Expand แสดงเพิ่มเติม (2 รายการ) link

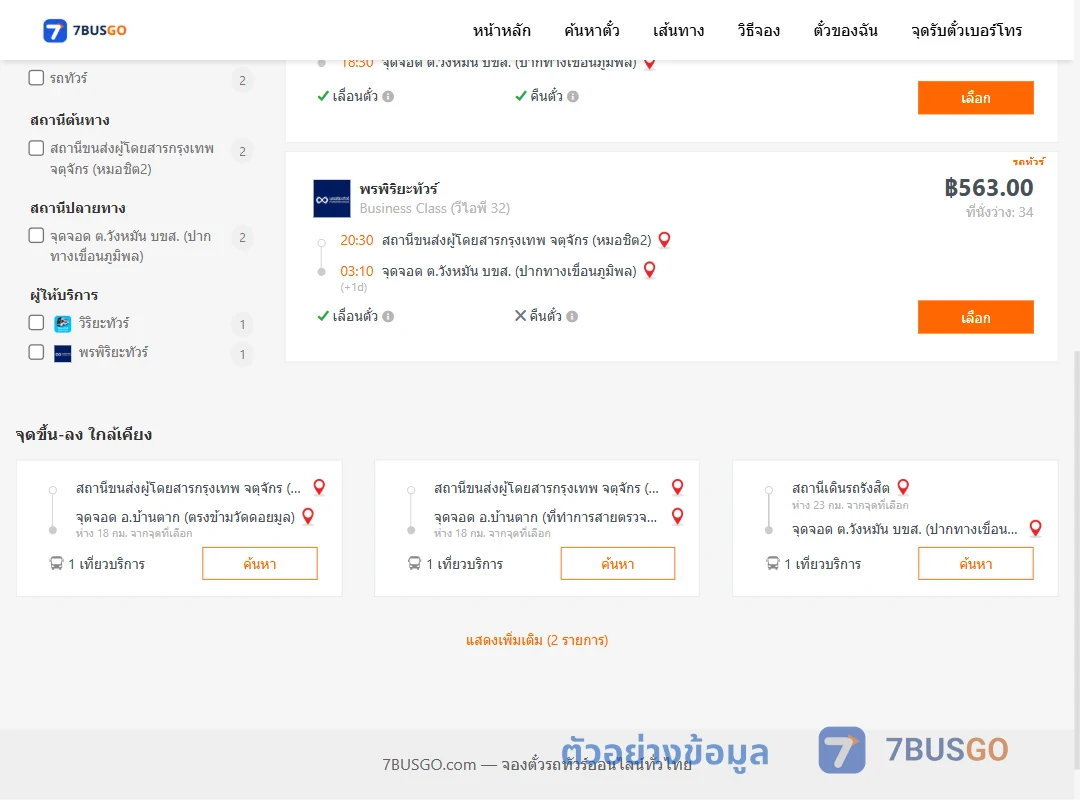click(x=537, y=640)
